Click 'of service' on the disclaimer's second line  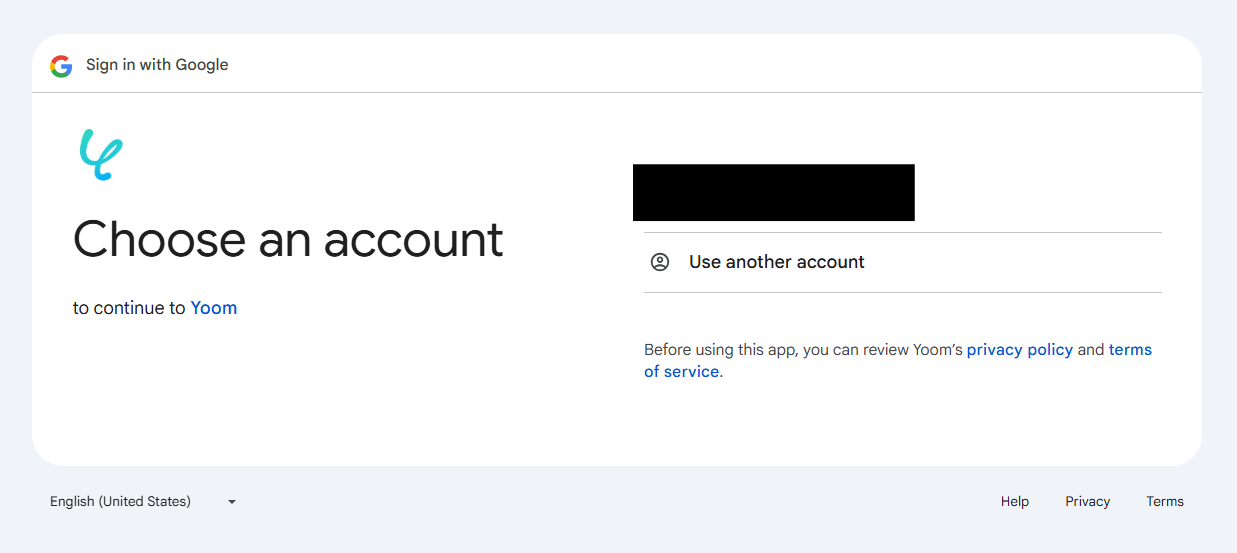point(681,372)
